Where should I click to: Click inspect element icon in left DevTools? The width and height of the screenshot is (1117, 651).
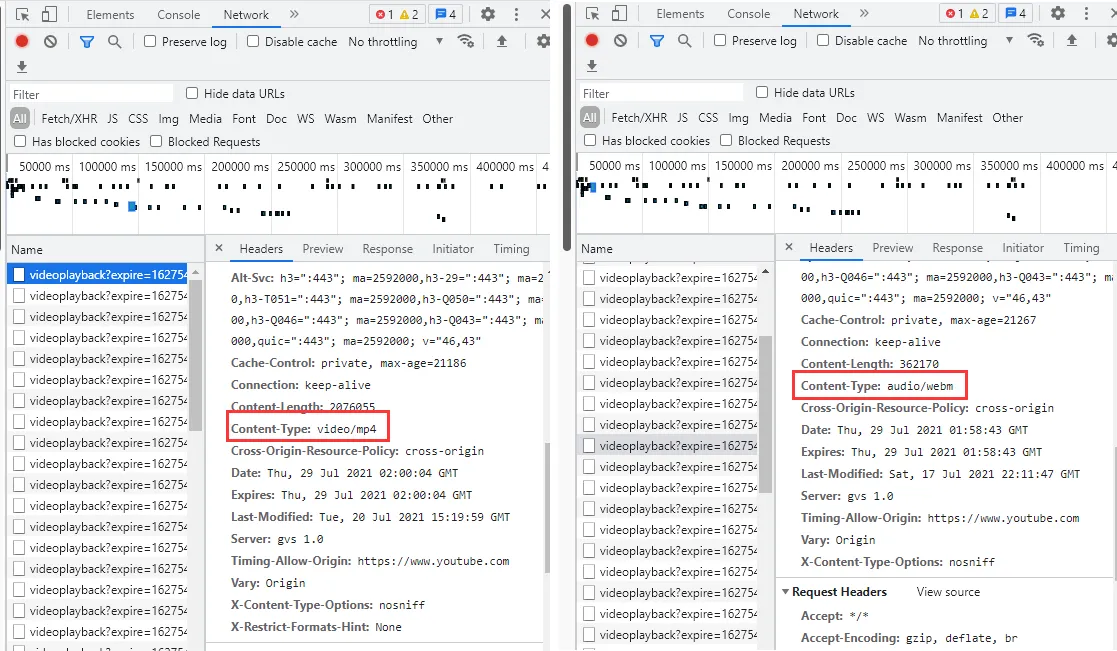click(x=23, y=14)
